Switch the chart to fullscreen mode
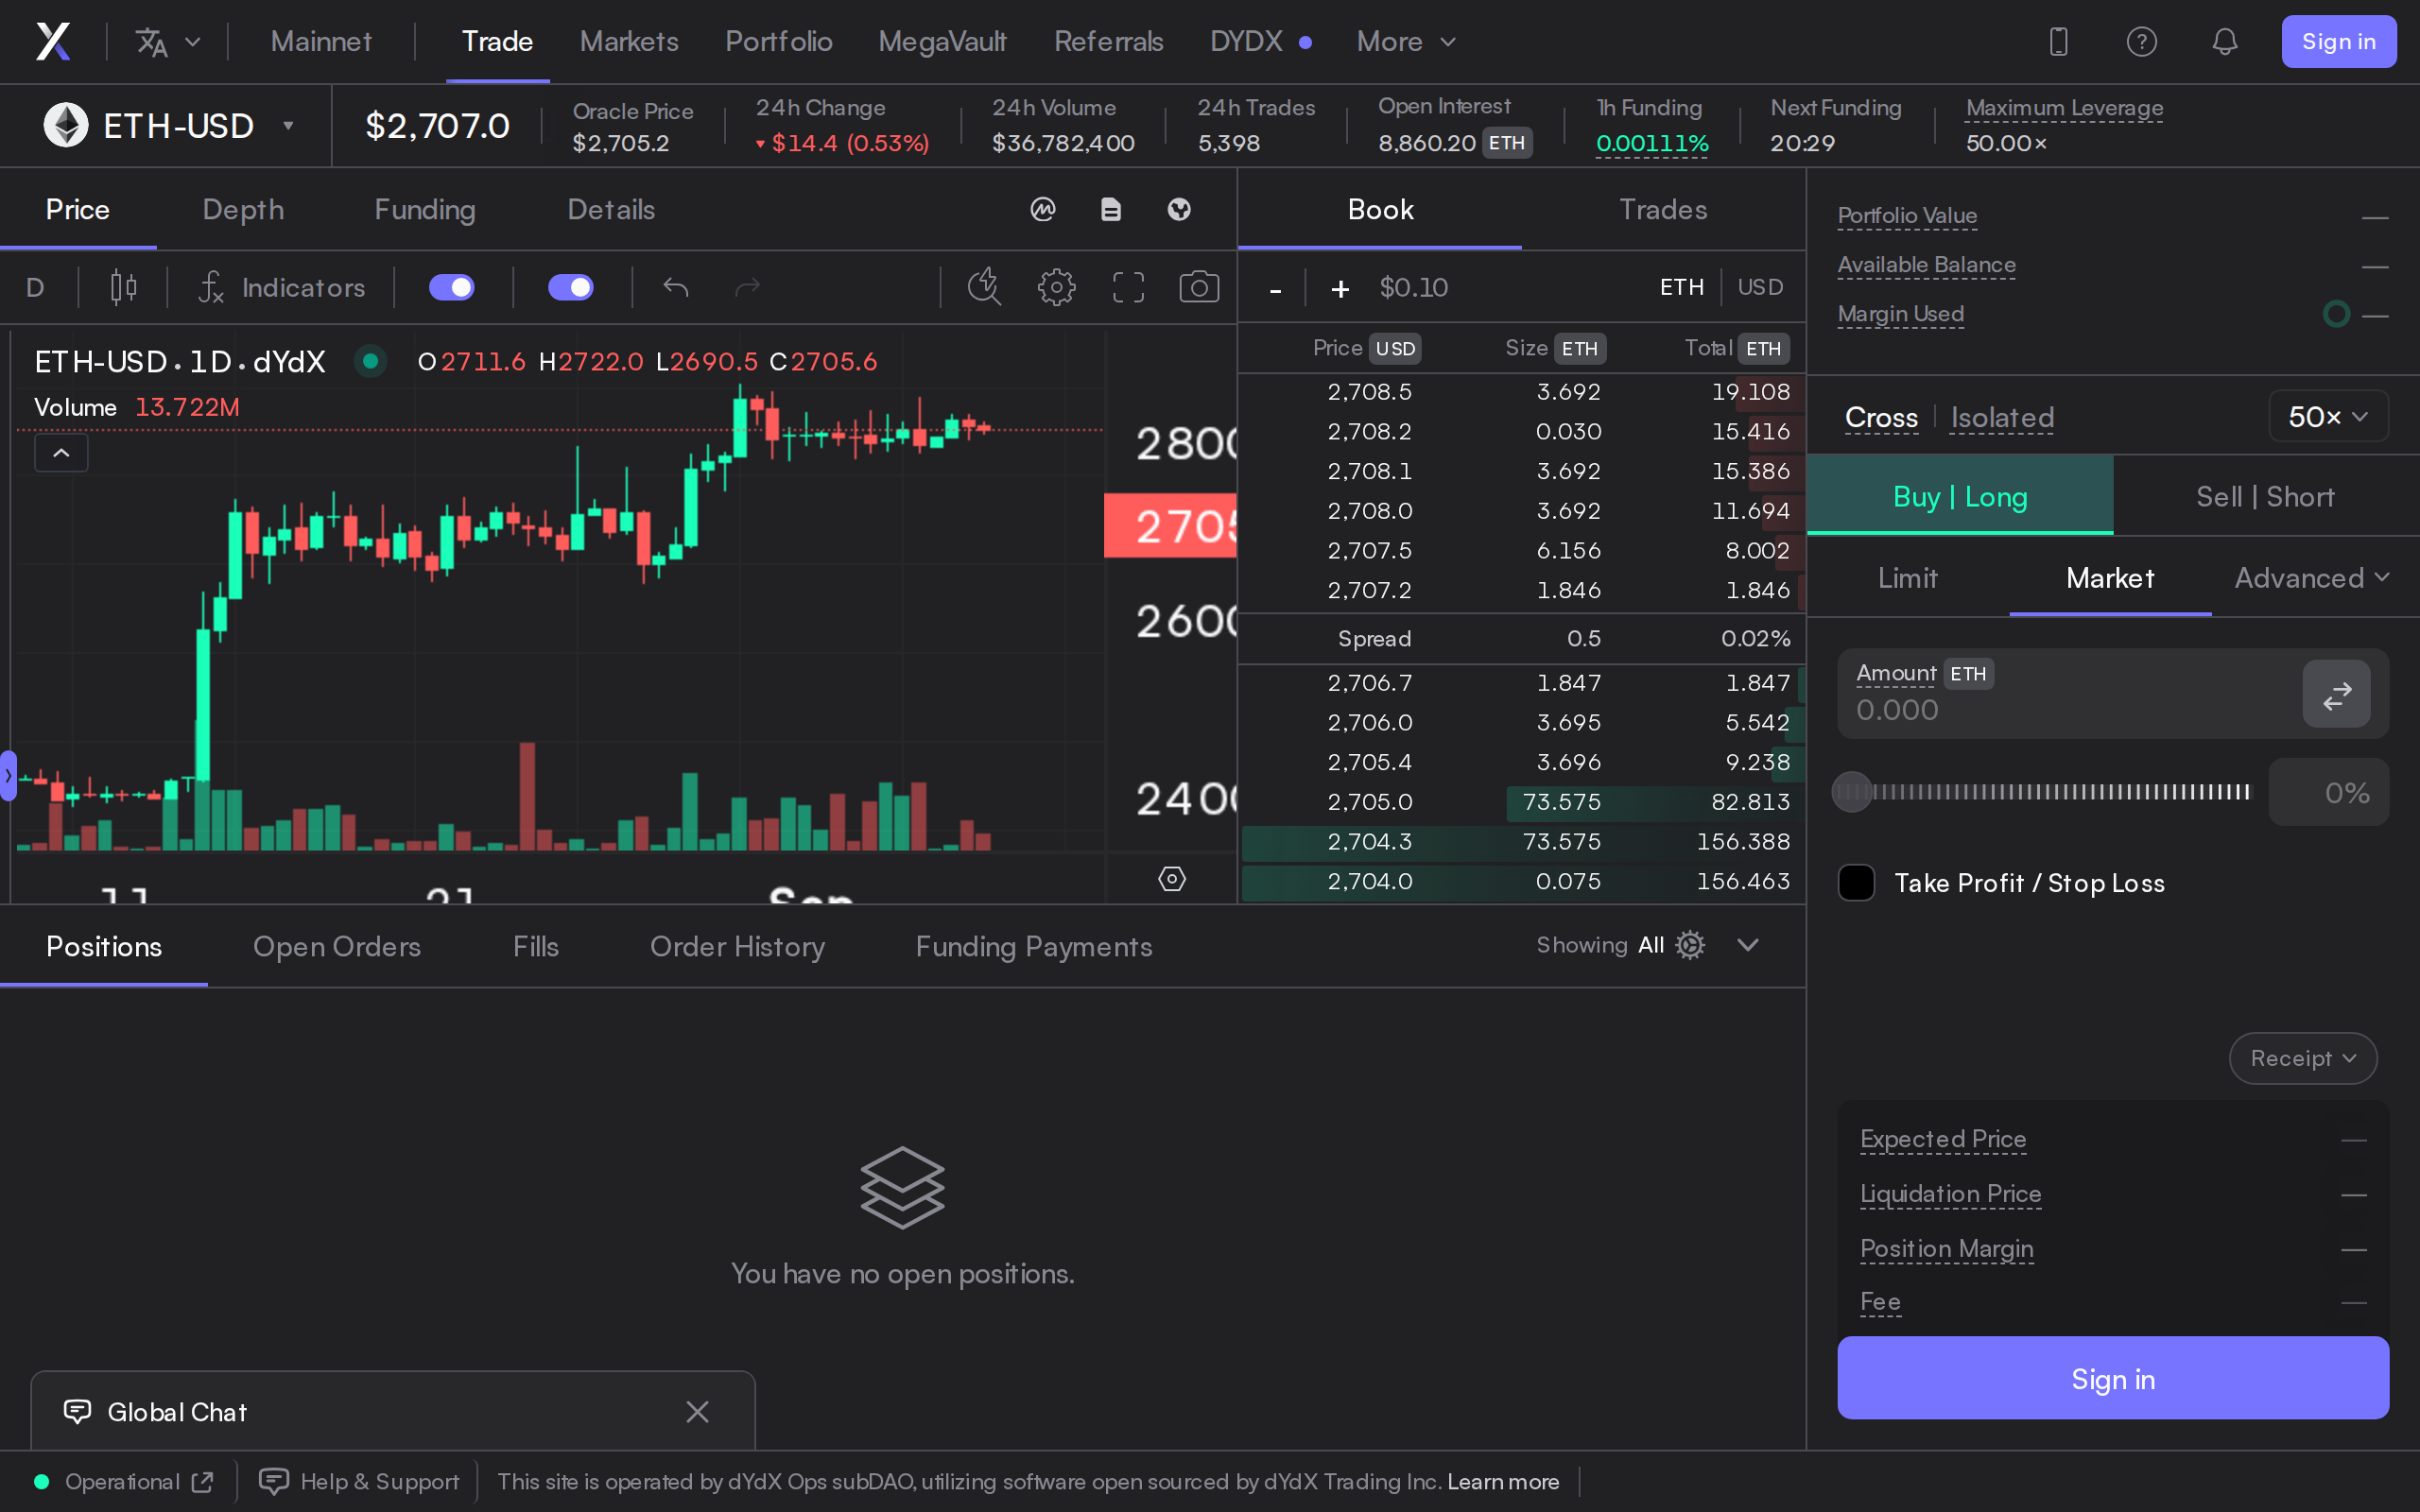This screenshot has height=1512, width=2420. coord(1128,288)
